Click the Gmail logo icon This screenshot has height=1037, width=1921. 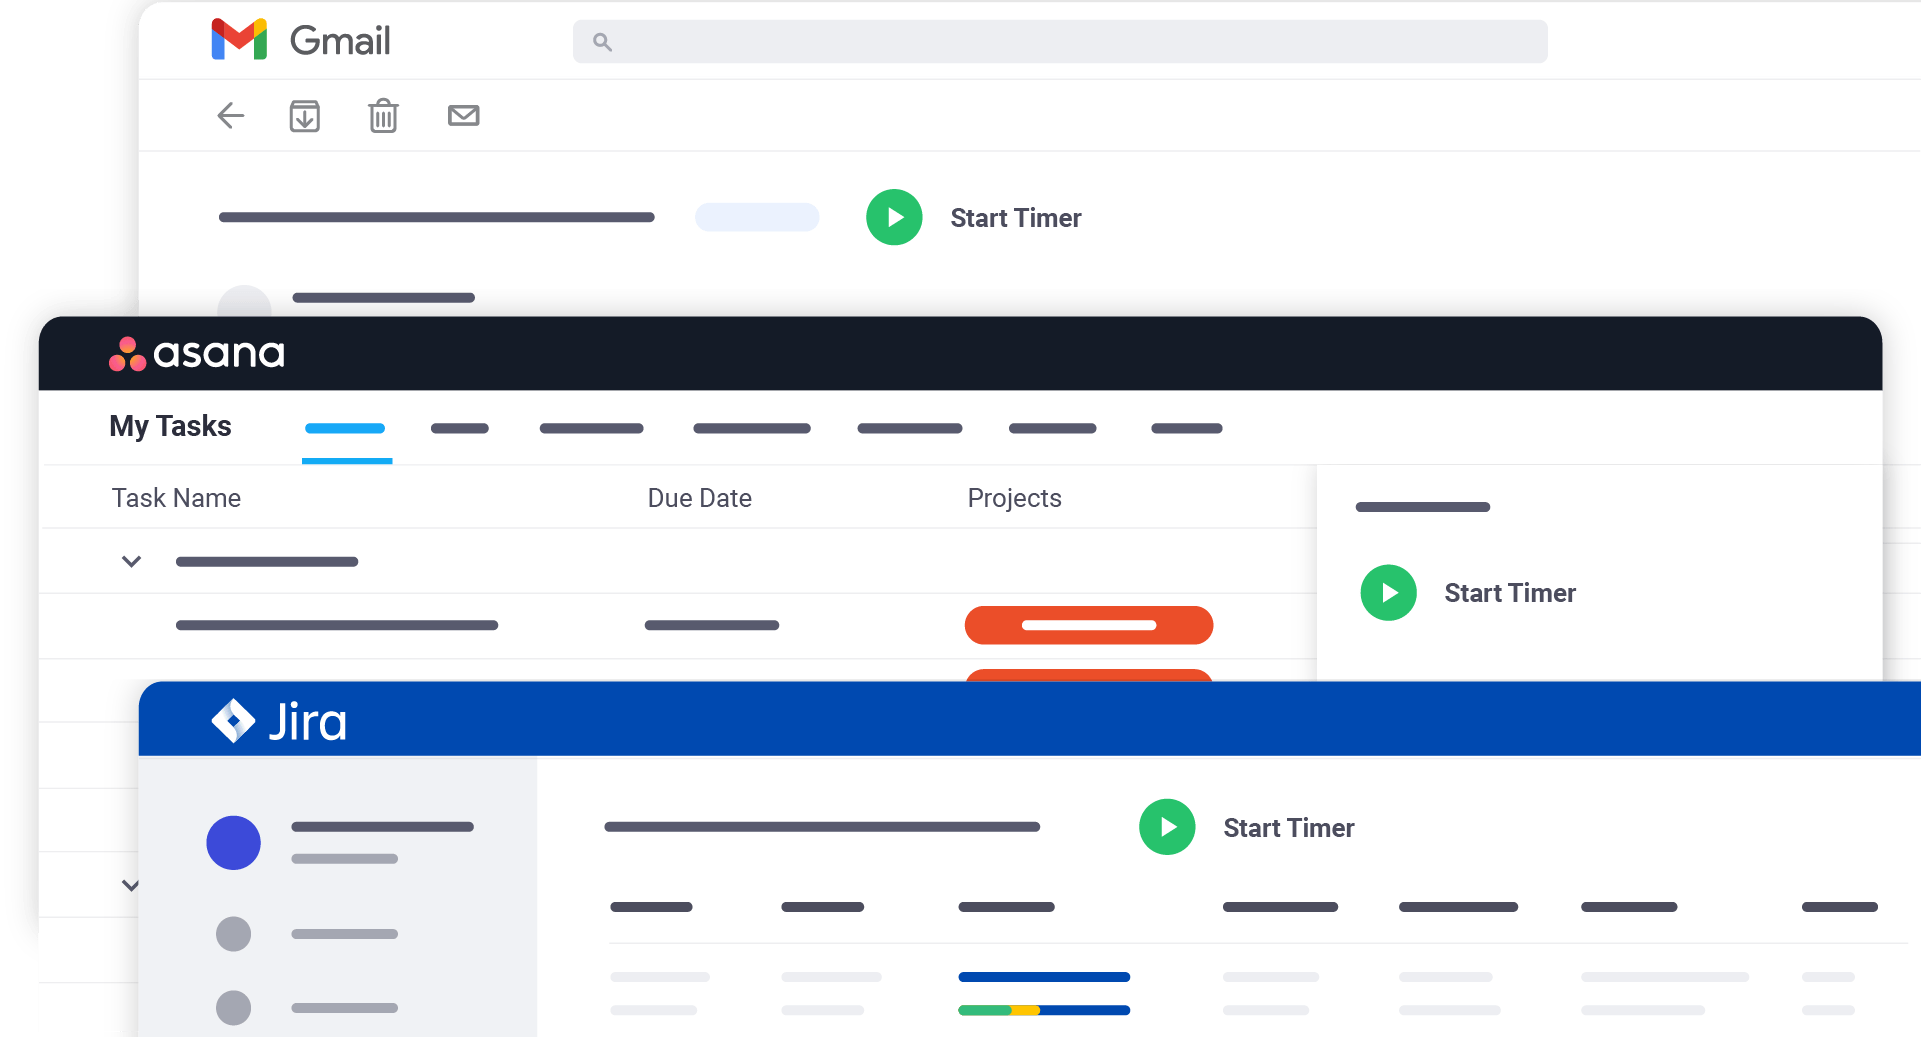click(239, 40)
